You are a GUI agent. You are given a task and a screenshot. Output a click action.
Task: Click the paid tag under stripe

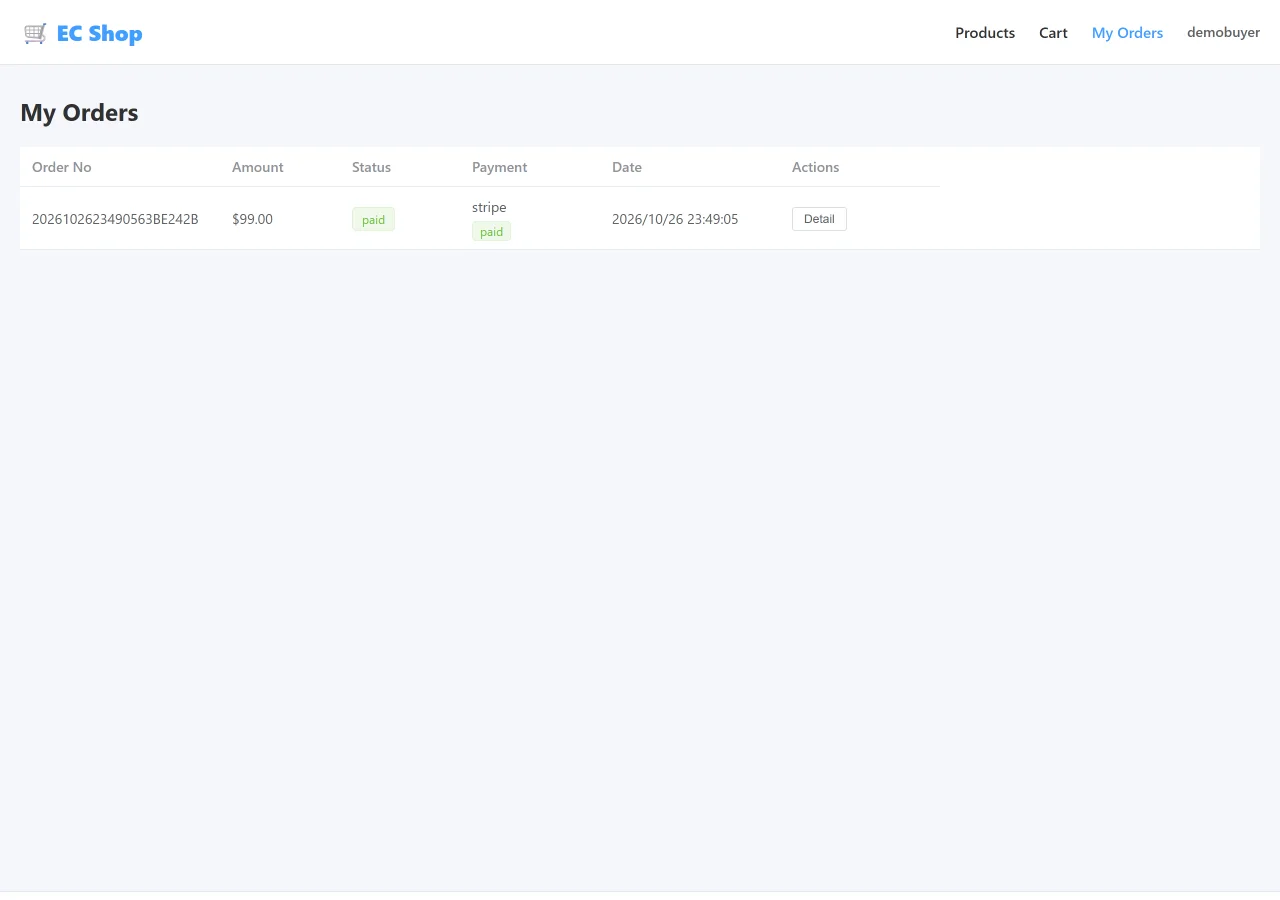click(x=491, y=232)
